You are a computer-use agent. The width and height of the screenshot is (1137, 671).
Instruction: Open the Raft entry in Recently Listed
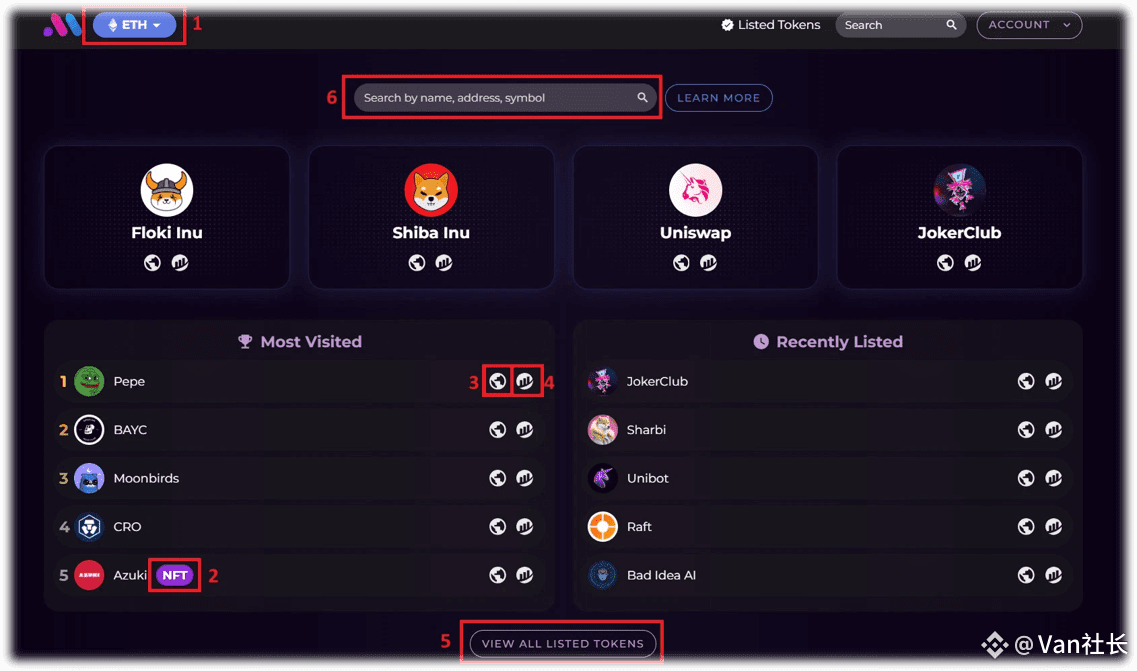827,527
